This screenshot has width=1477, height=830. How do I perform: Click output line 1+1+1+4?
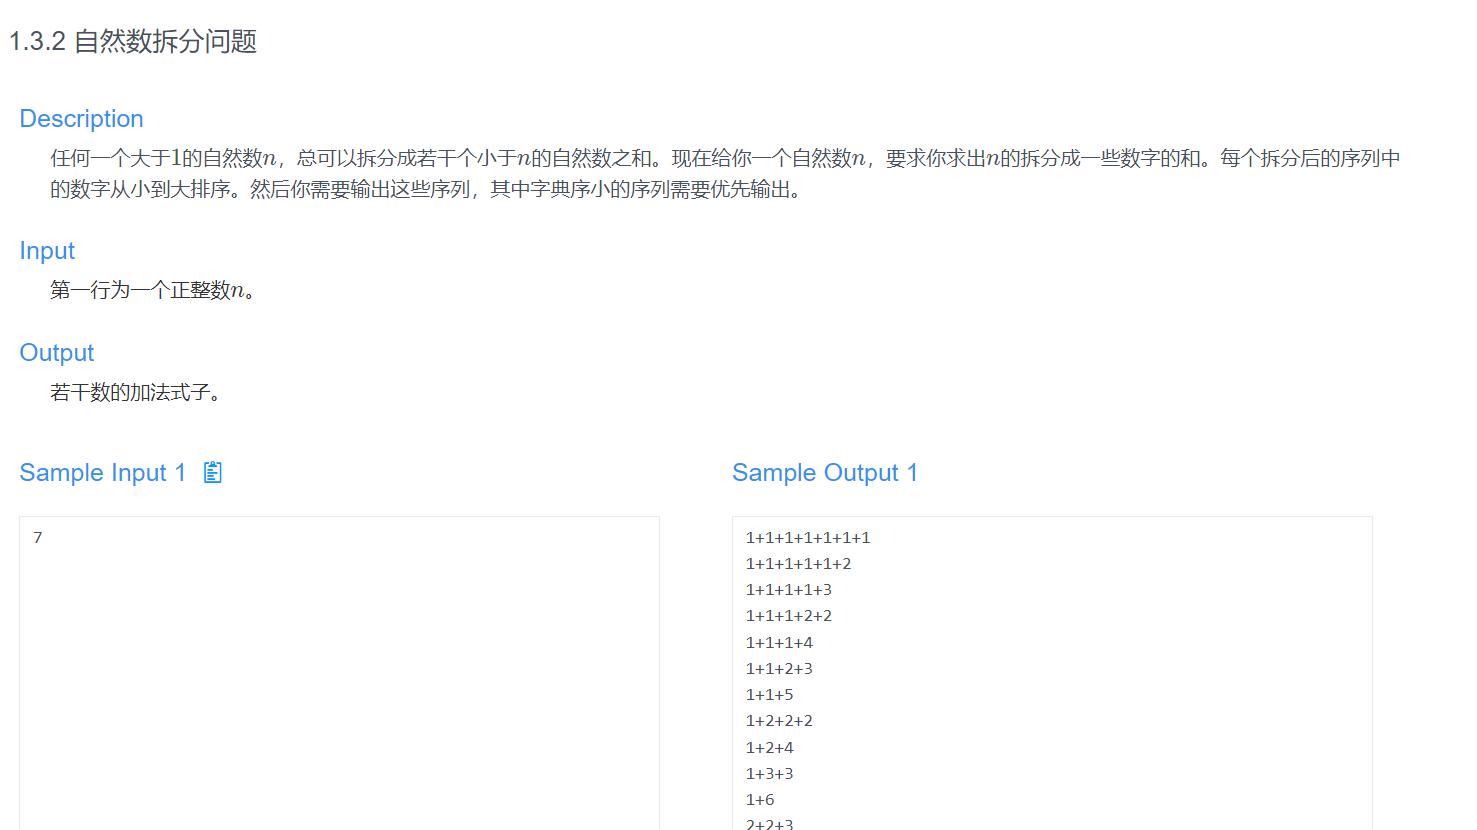[x=780, y=643]
